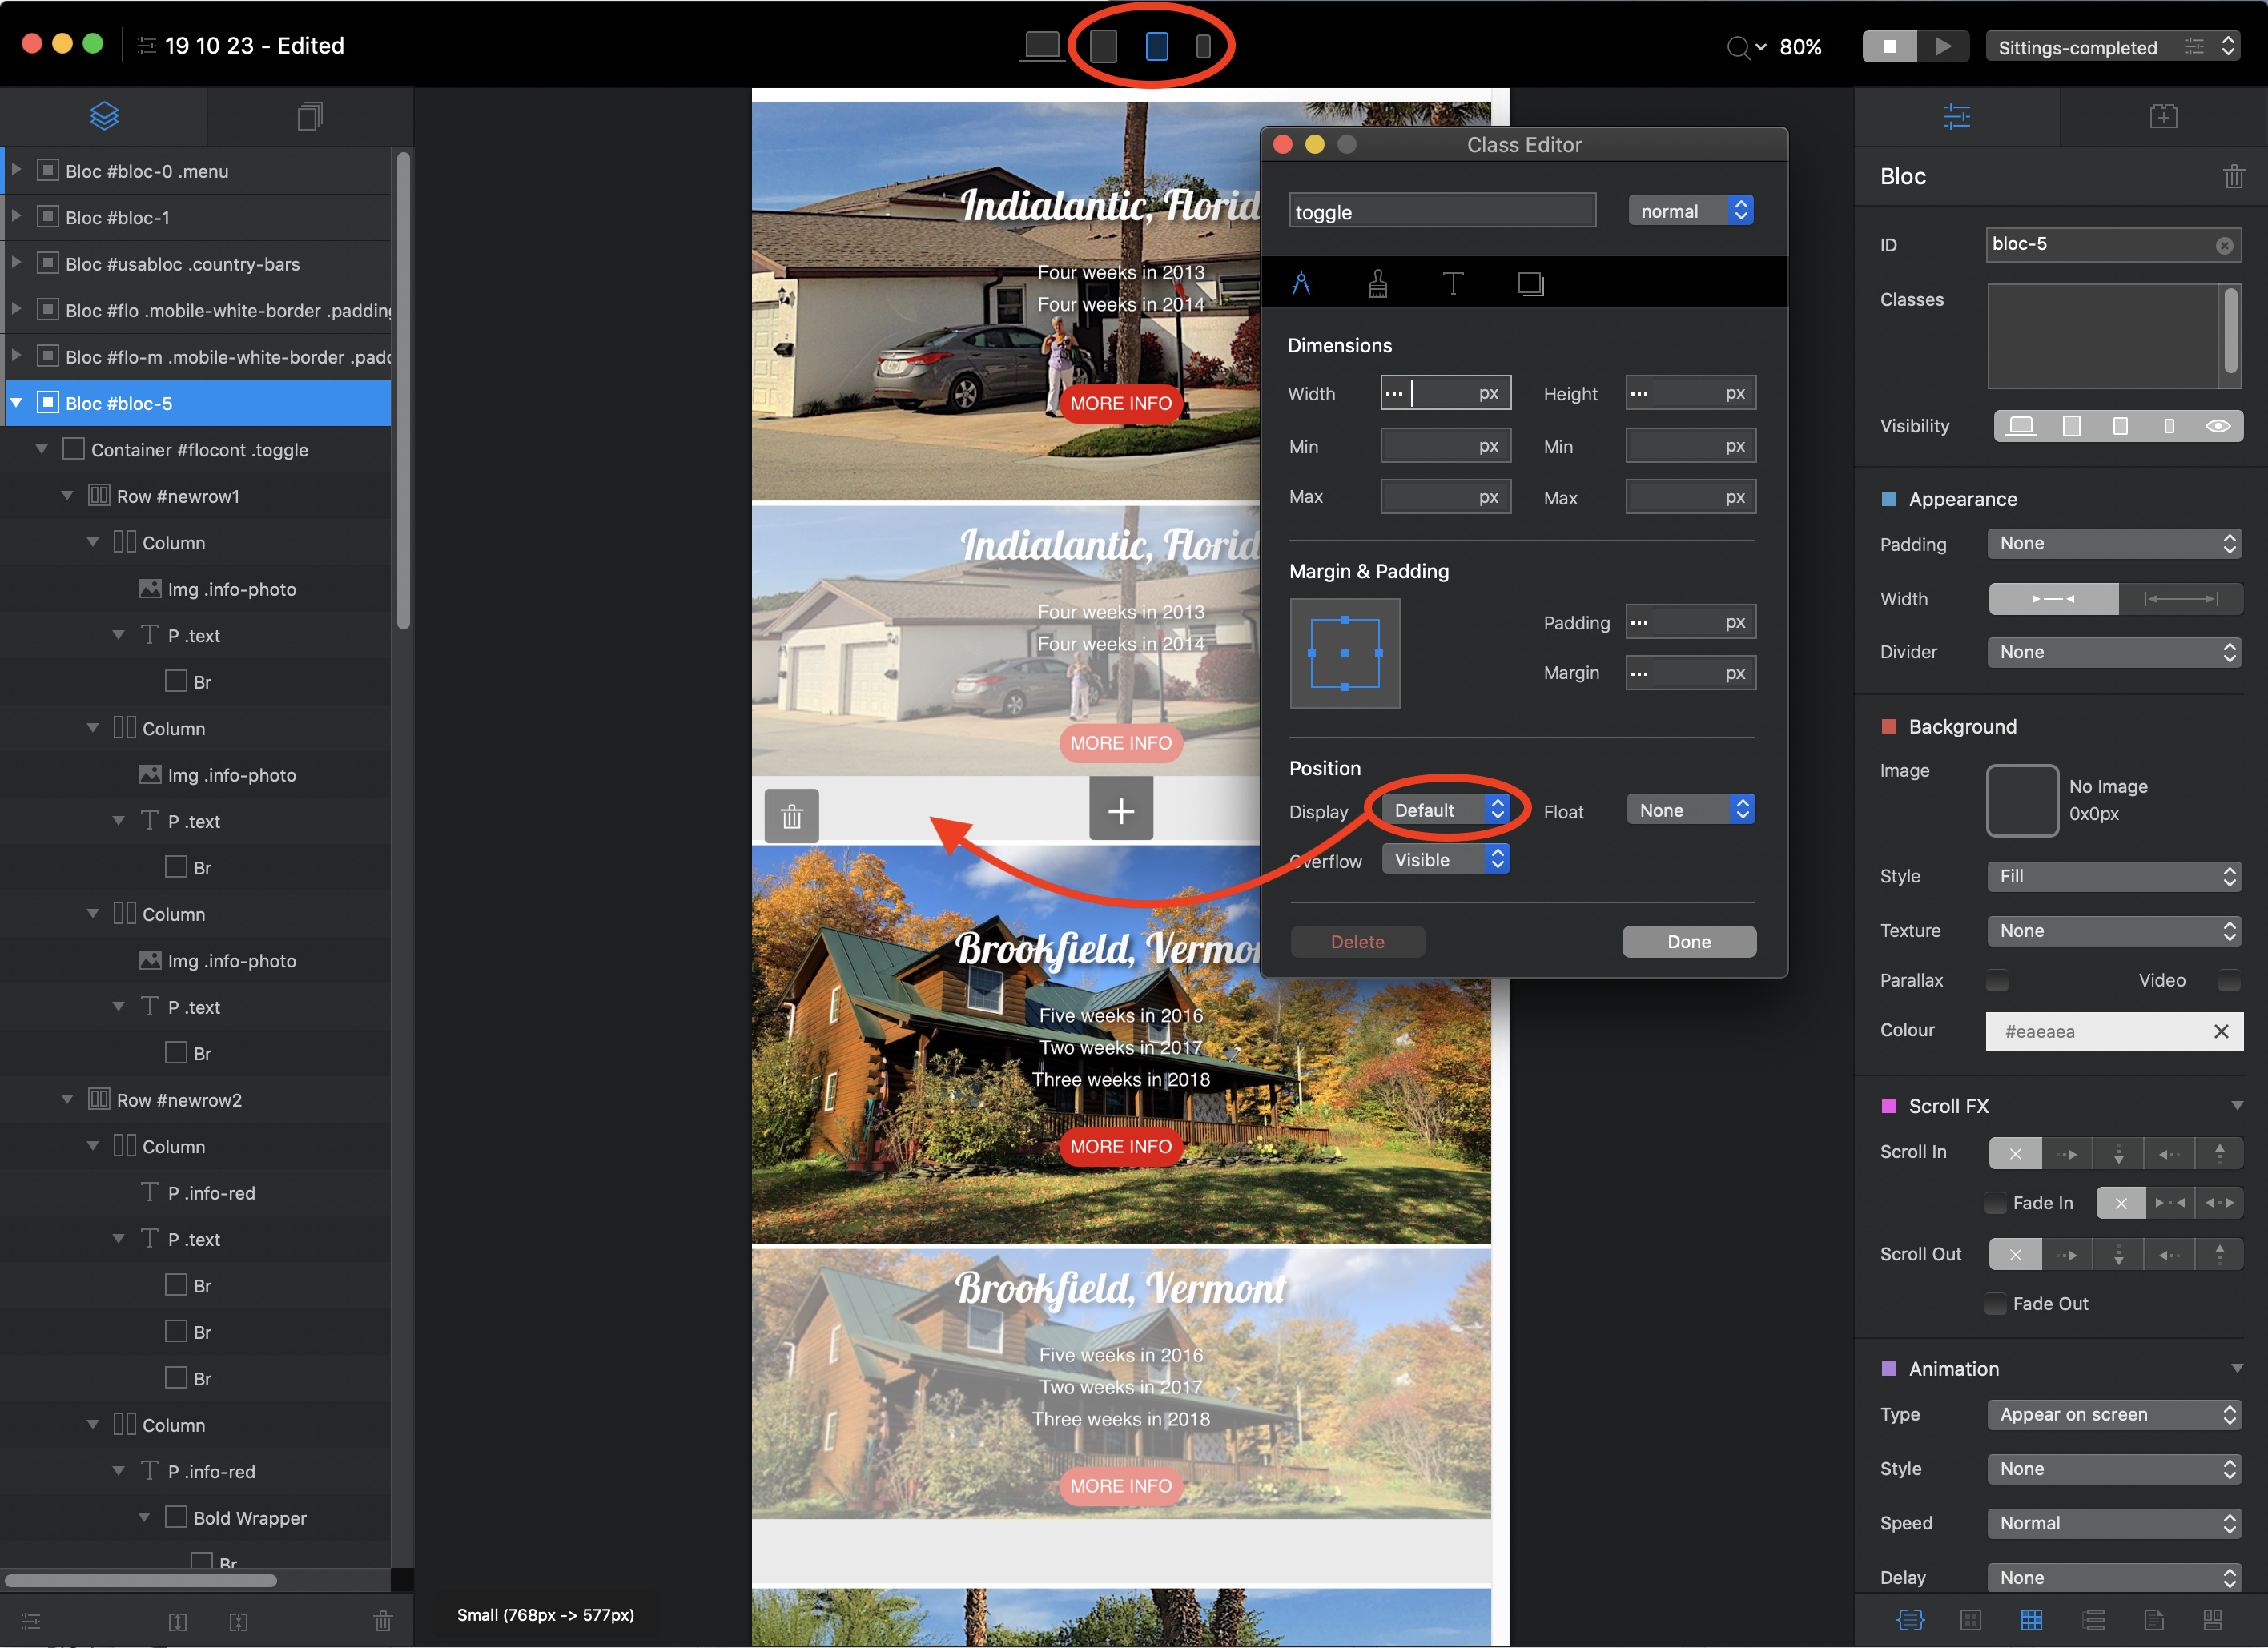2268x1648 pixels.
Task: Open the layer tree tab icon
Action: coord(104,116)
